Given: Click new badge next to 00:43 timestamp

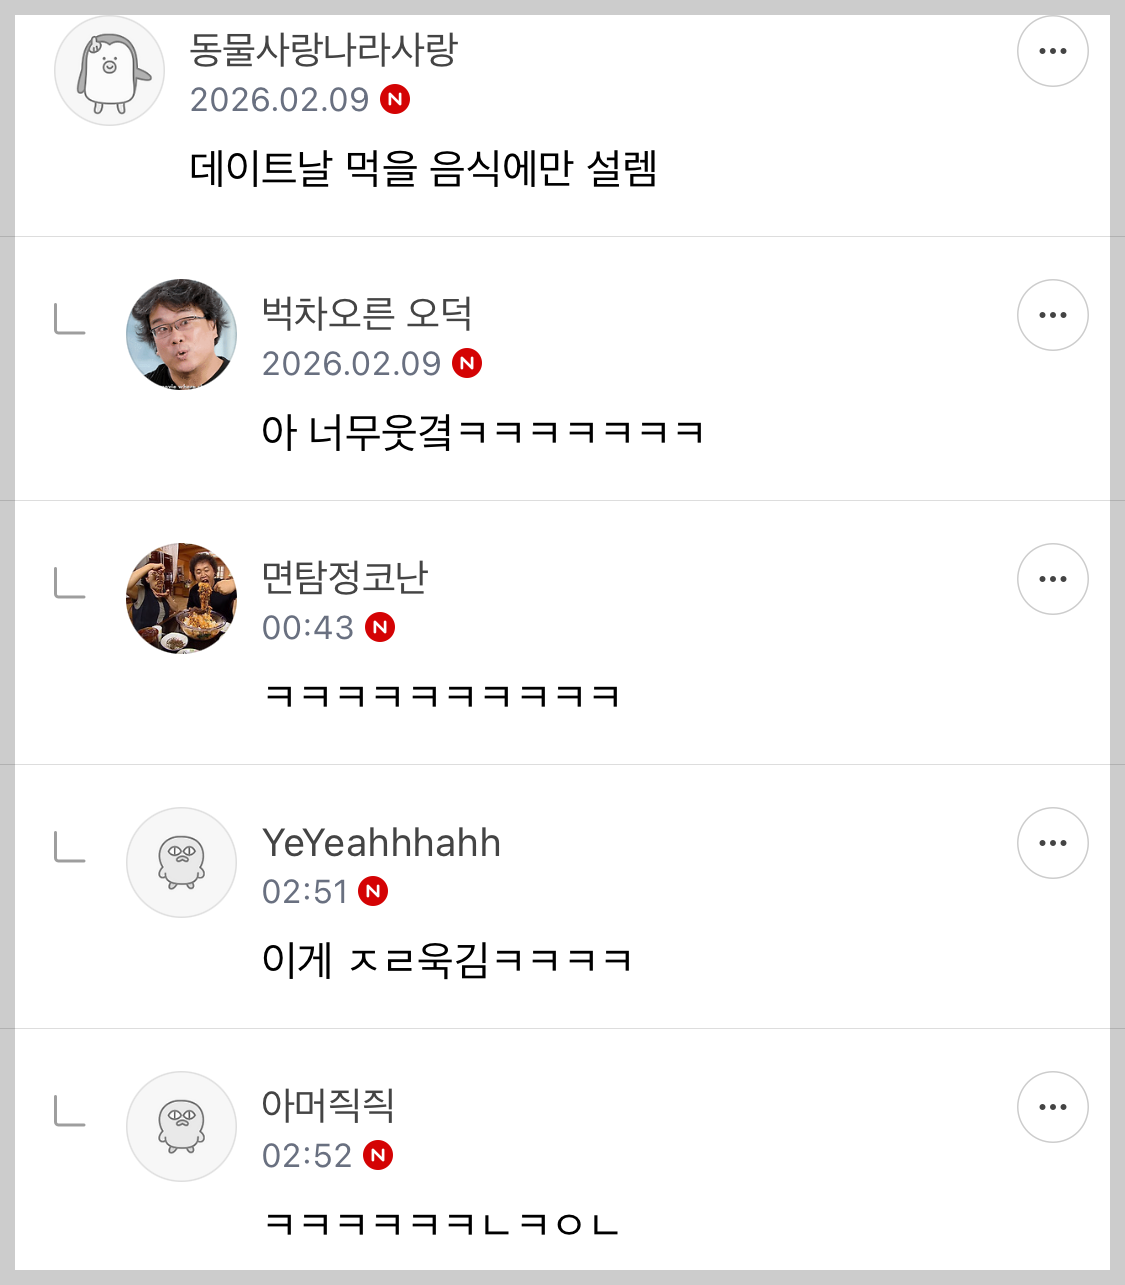Looking at the screenshot, I should pos(380,627).
